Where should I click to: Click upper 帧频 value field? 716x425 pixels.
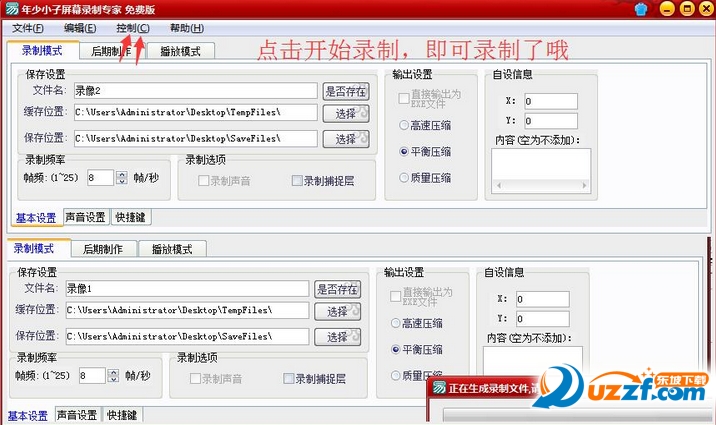[x=100, y=178]
